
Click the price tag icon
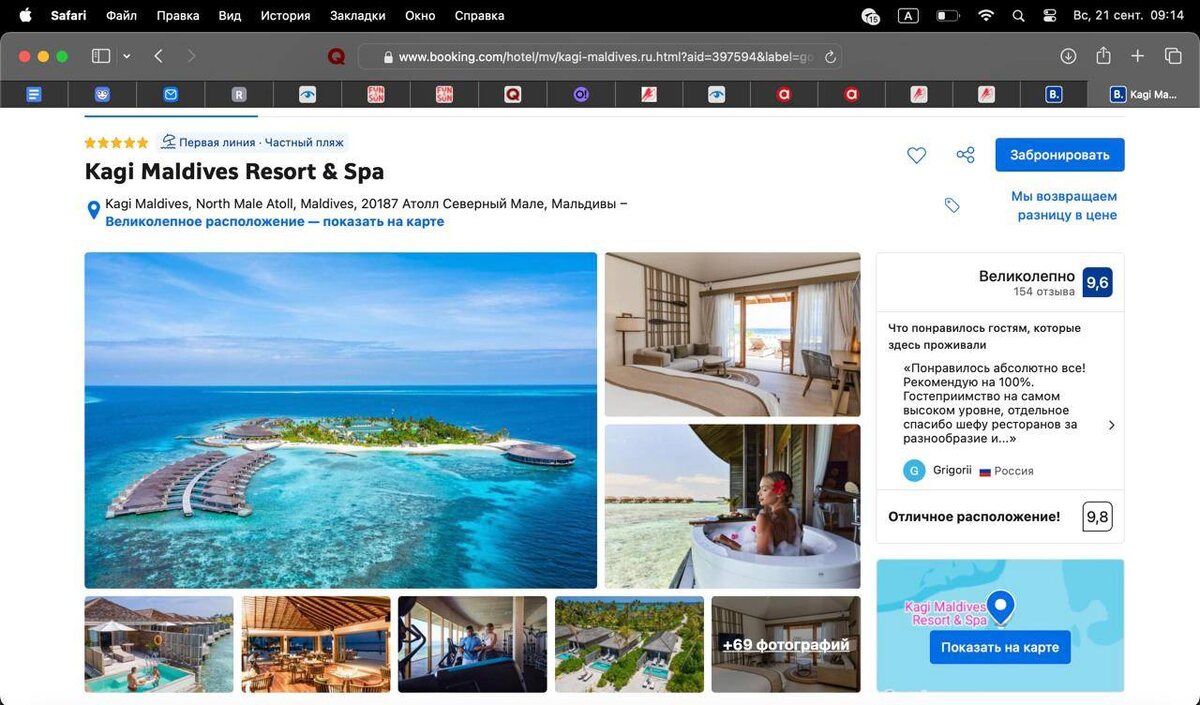point(952,205)
